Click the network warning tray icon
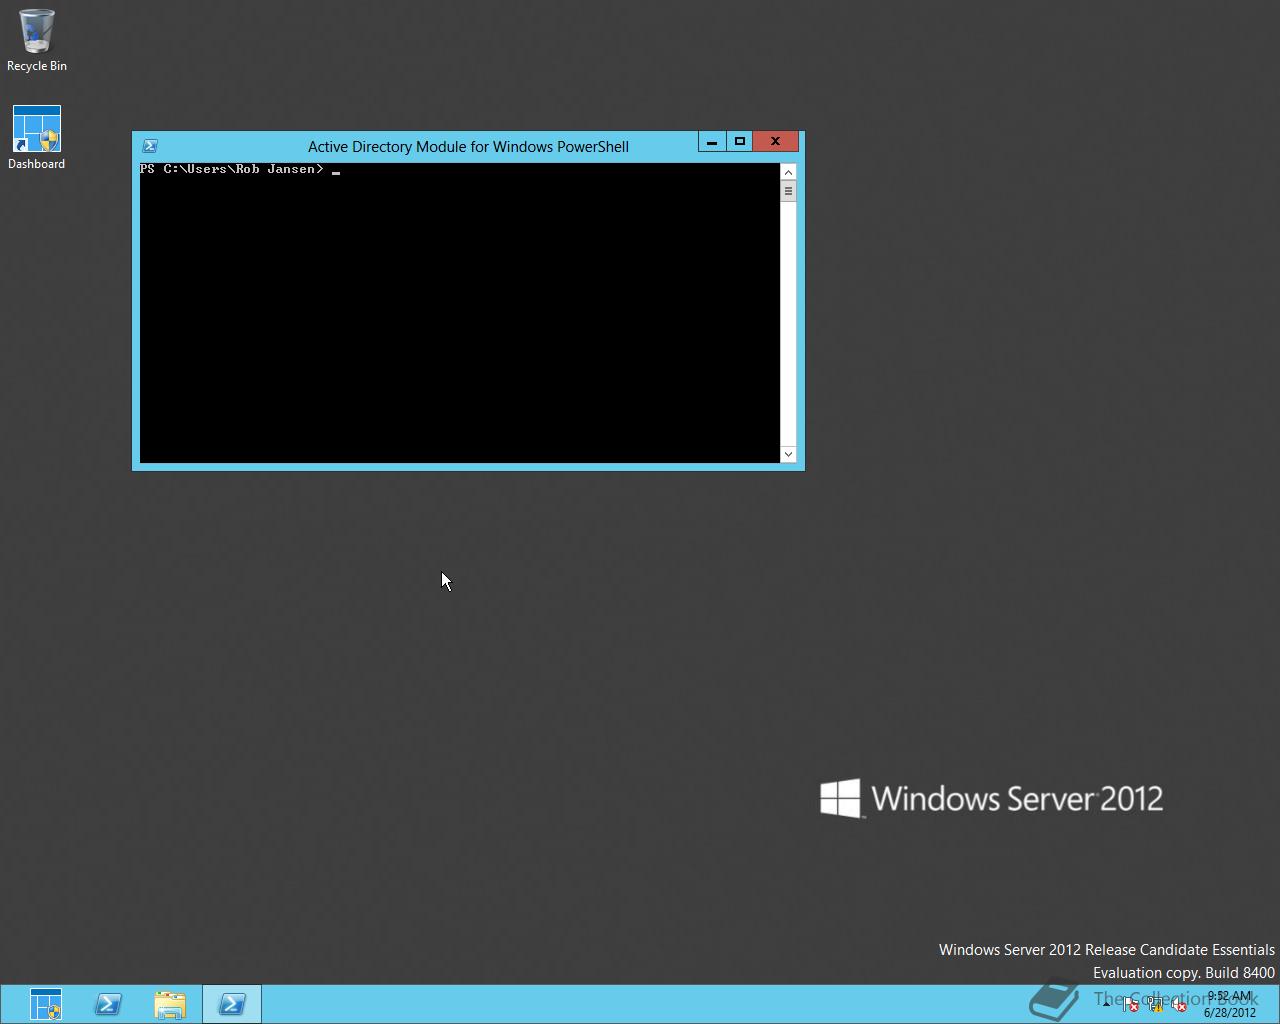Viewport: 1280px width, 1024px height. [1156, 1004]
